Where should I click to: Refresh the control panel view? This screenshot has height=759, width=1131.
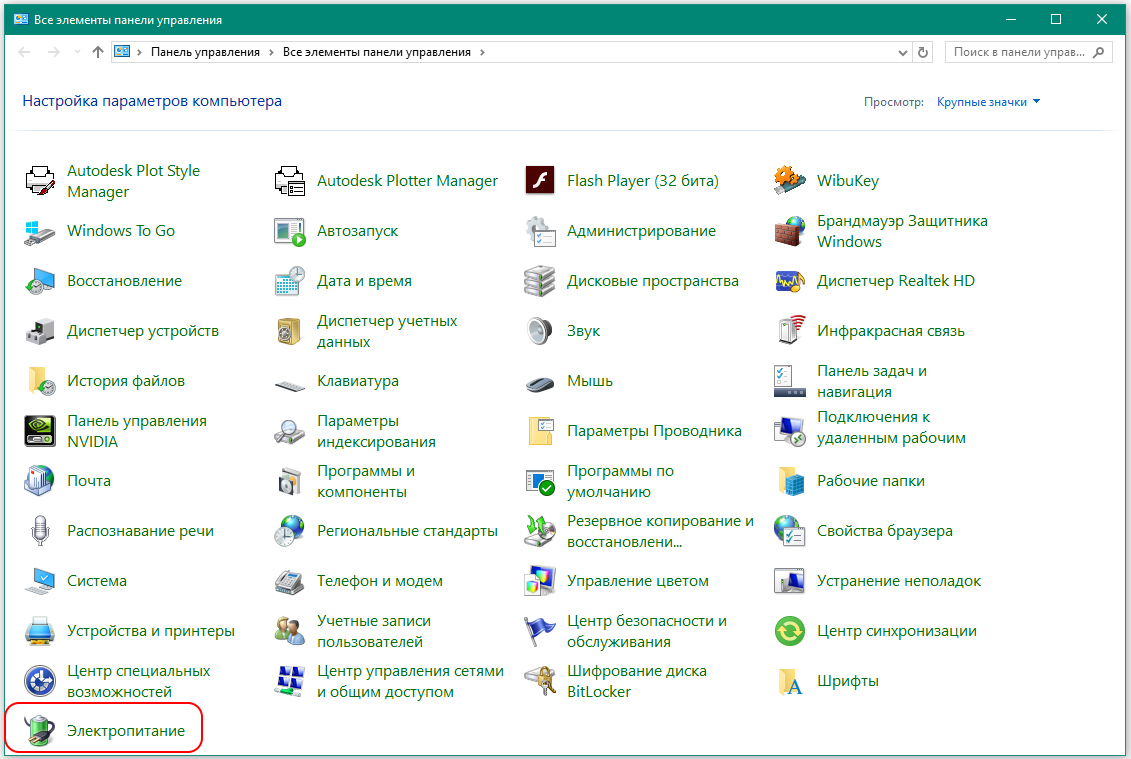coord(923,53)
